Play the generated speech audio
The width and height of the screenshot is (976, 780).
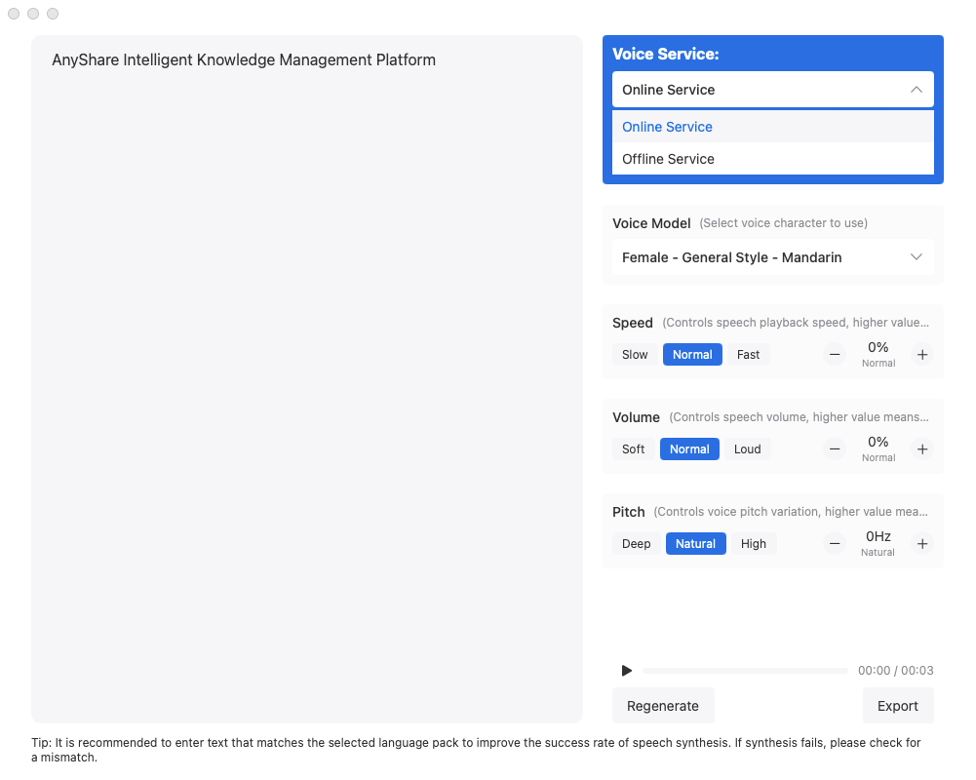click(627, 670)
